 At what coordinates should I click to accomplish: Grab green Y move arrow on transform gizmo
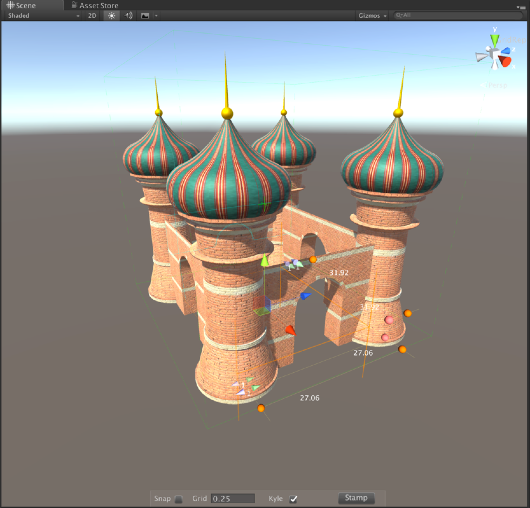click(x=264, y=260)
